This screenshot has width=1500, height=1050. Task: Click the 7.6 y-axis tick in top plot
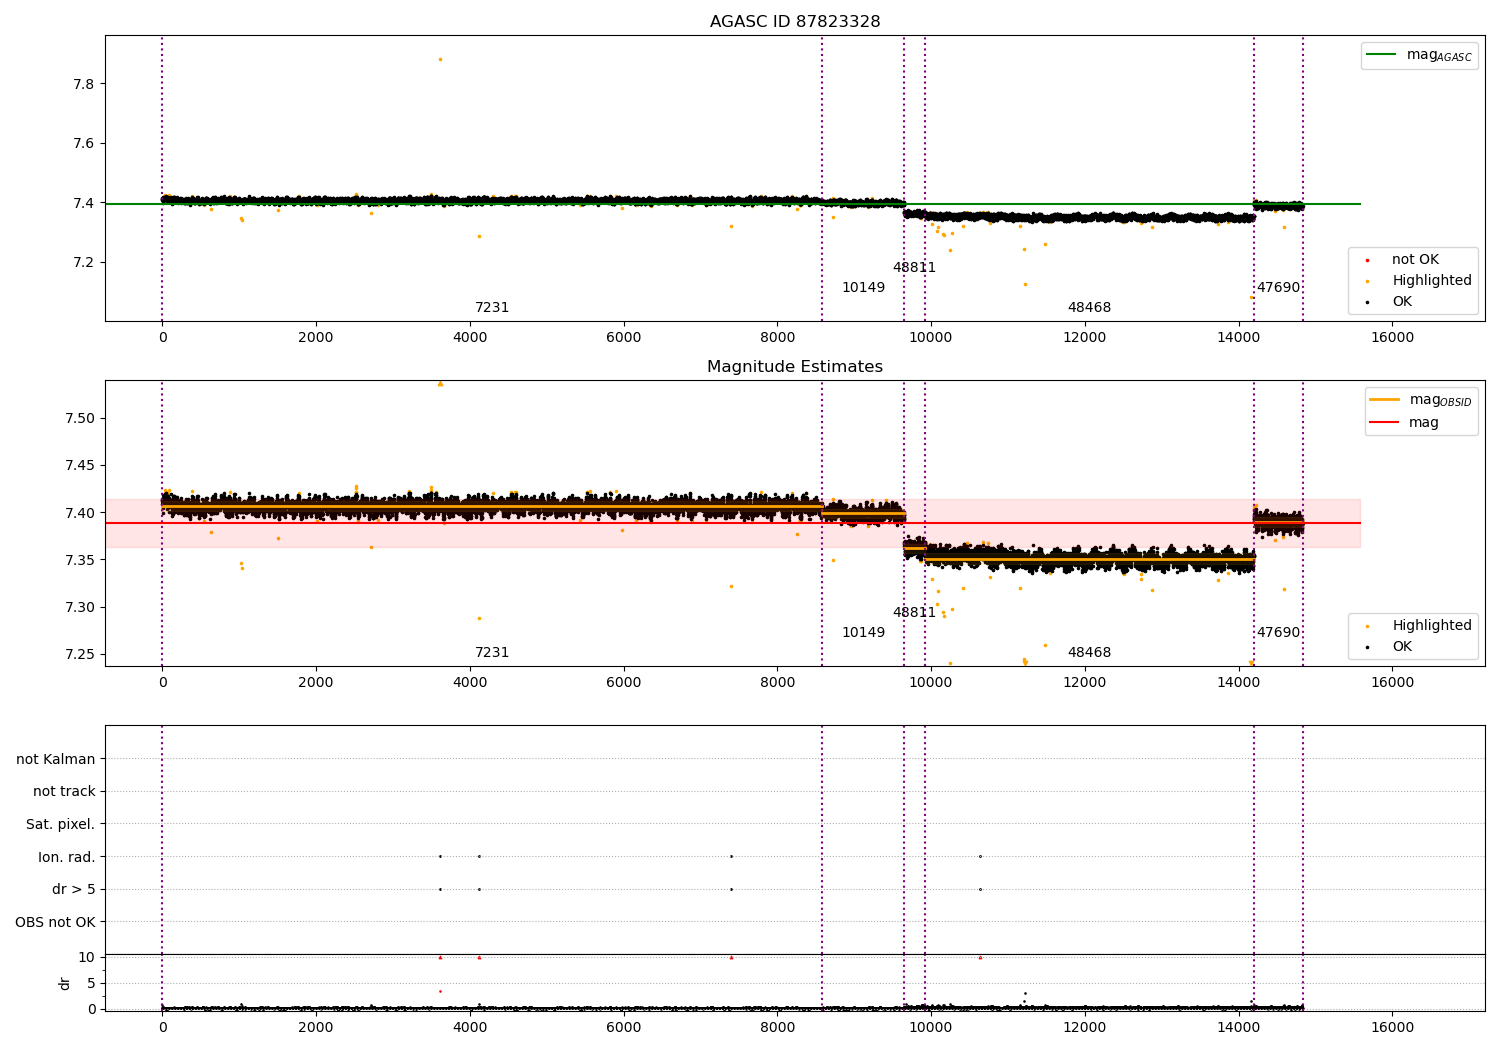(x=84, y=143)
